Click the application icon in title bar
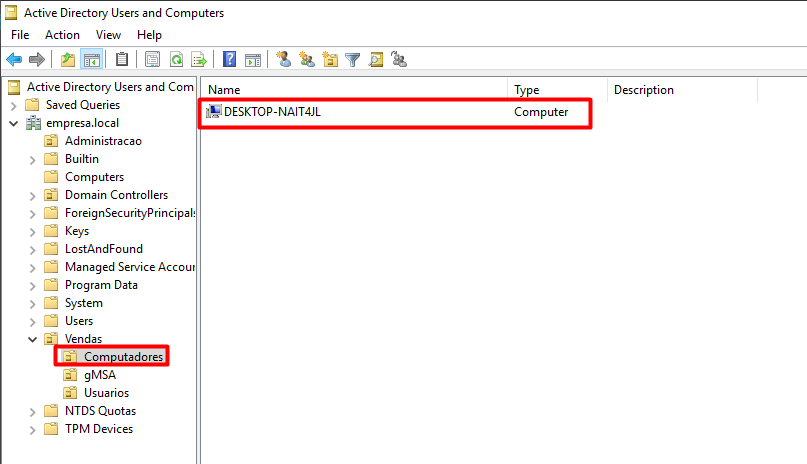807x464 pixels. pos(11,12)
